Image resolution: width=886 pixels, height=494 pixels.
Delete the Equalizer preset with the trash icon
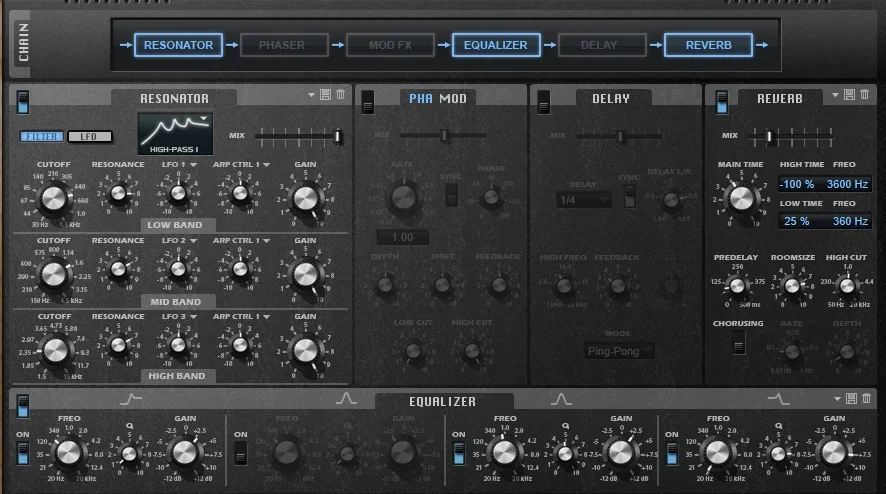867,398
